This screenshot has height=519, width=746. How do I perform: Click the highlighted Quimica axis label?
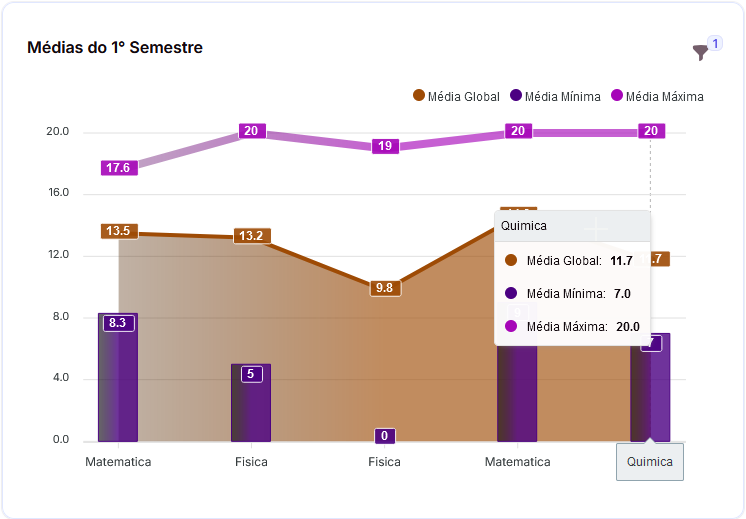tap(650, 462)
